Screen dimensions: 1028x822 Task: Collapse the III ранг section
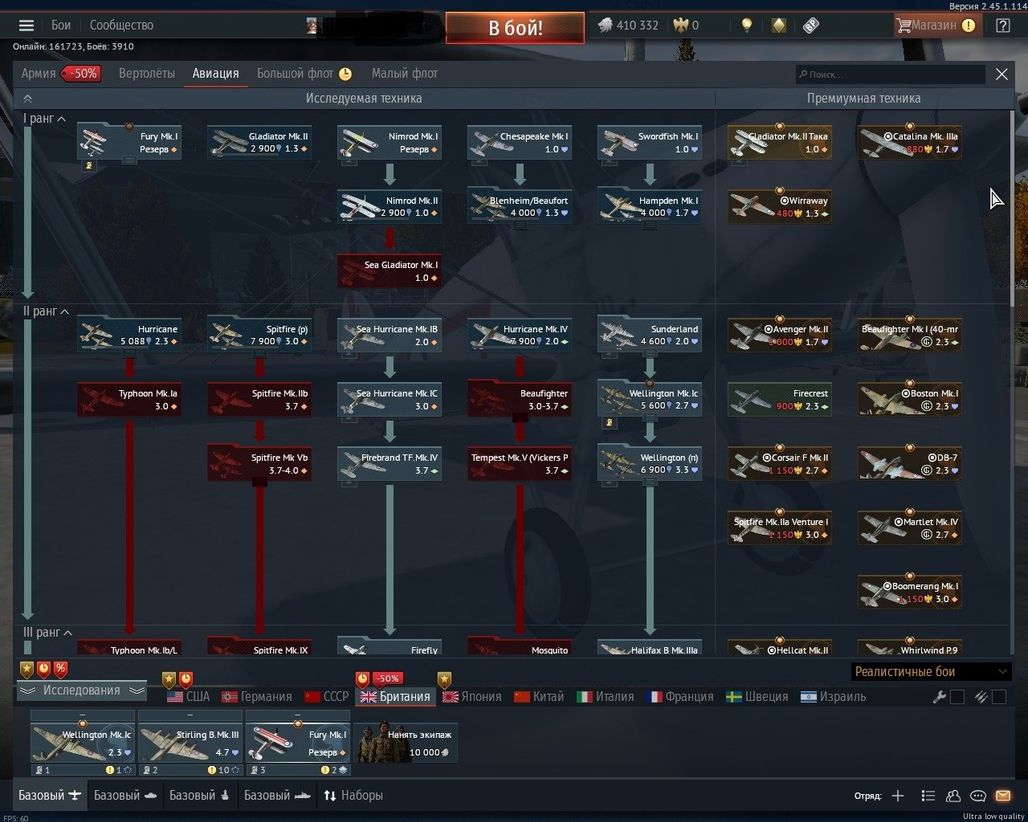tap(47, 633)
